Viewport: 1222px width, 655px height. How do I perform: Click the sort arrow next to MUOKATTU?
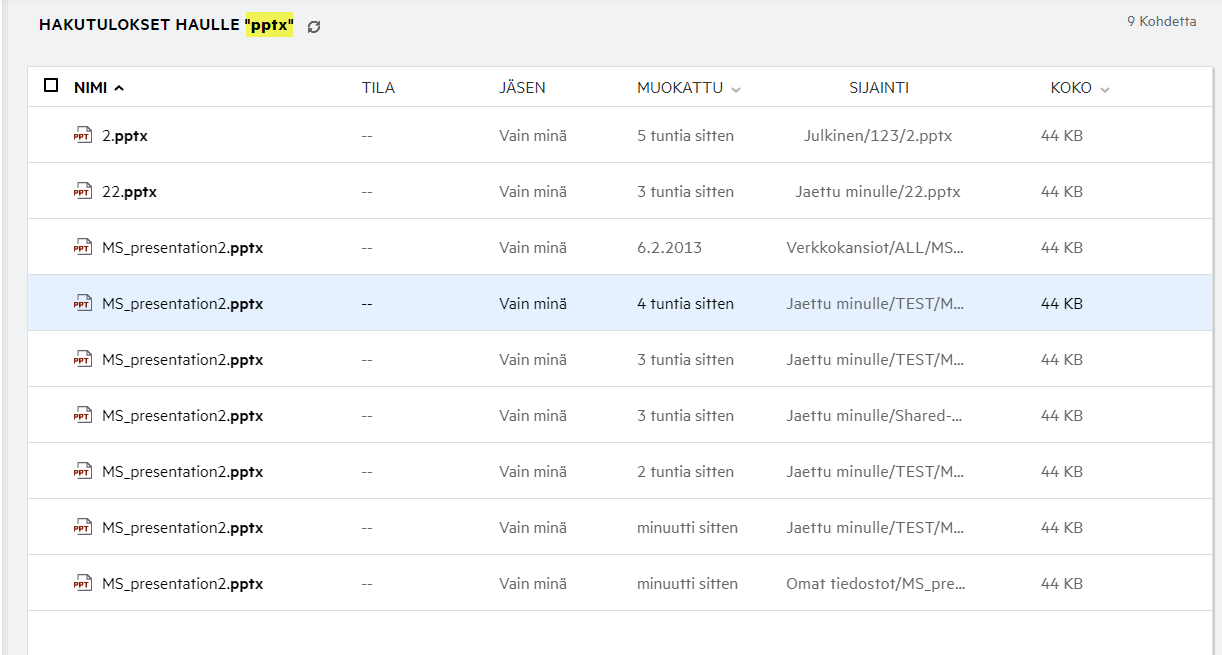(736, 89)
